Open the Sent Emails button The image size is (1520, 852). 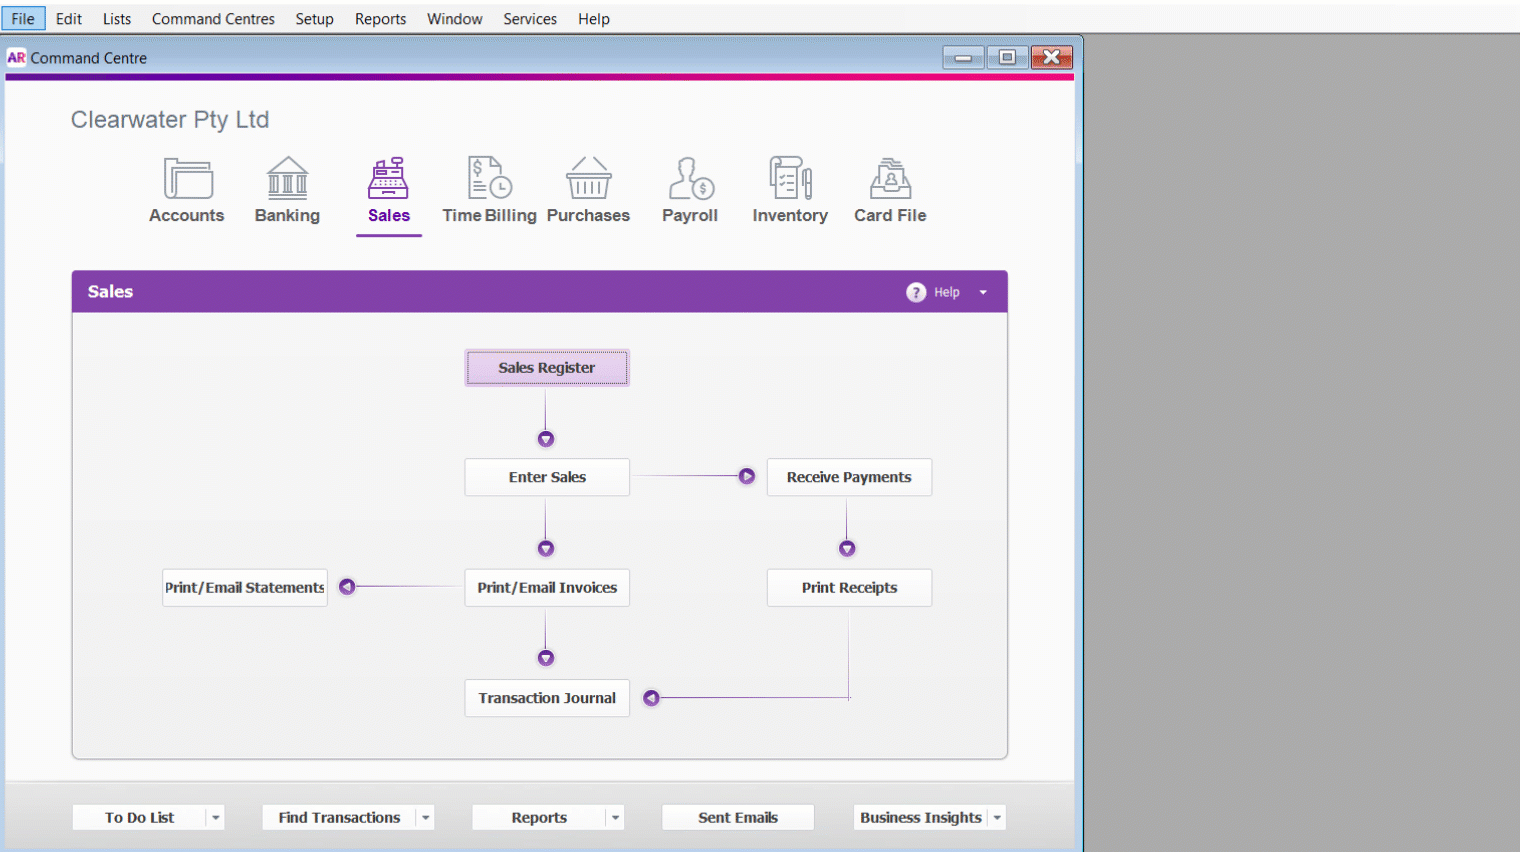click(x=738, y=818)
